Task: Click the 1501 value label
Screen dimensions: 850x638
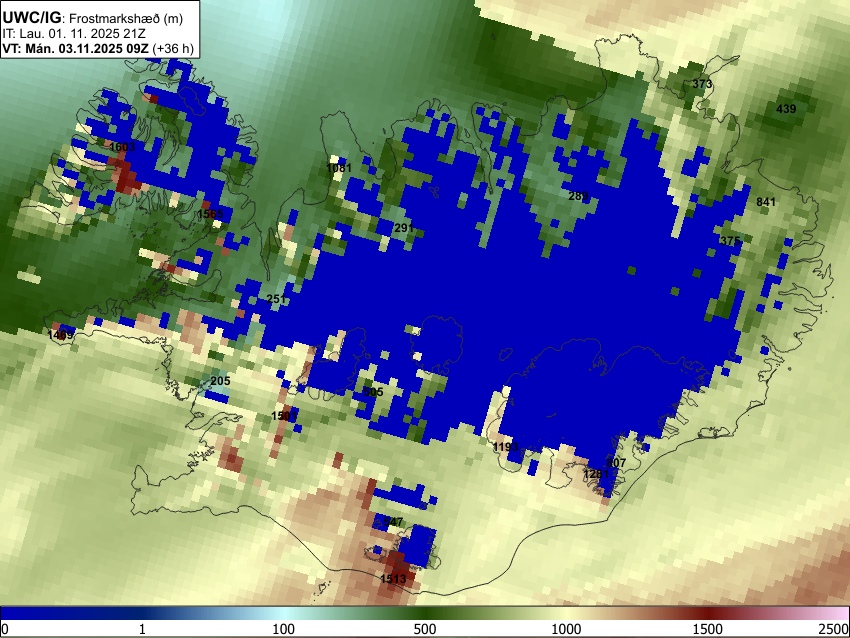Action: (285, 416)
